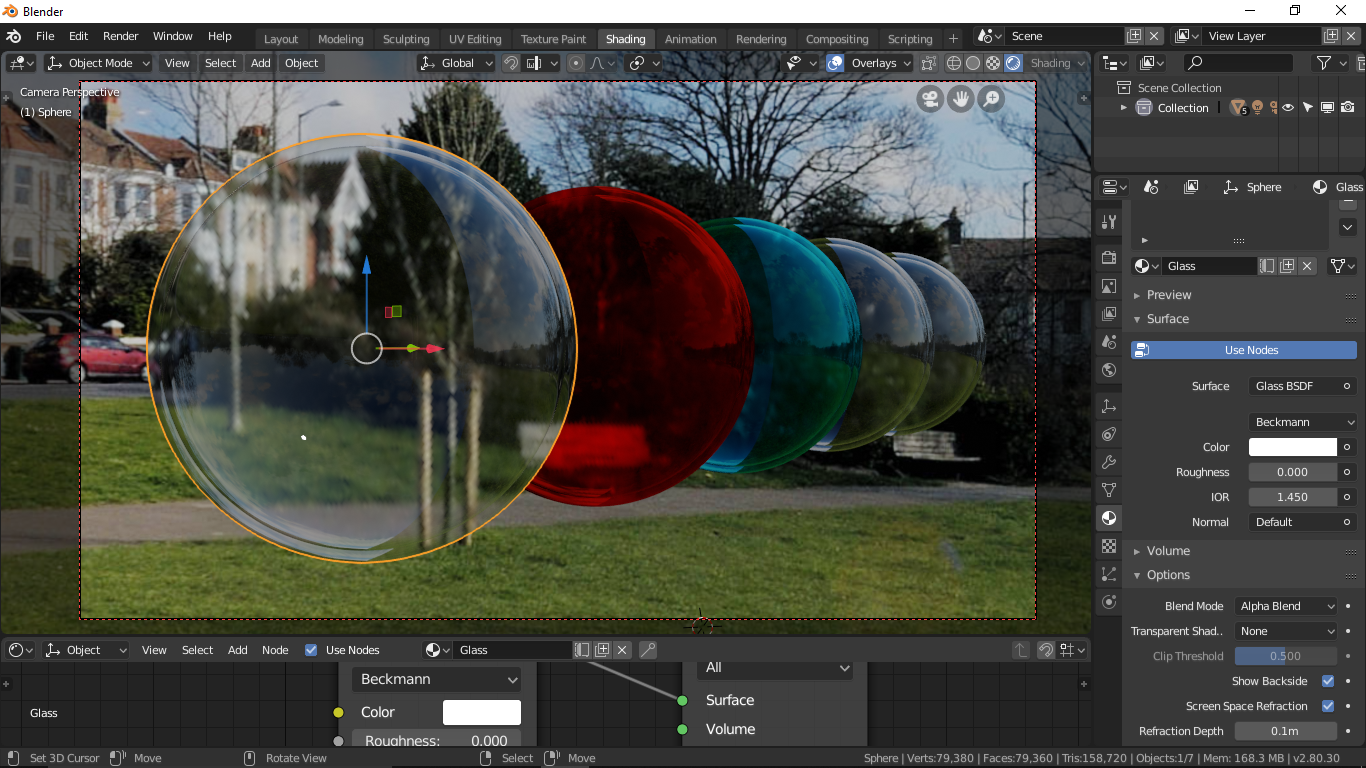Open the Object Mode dropdown

point(98,63)
